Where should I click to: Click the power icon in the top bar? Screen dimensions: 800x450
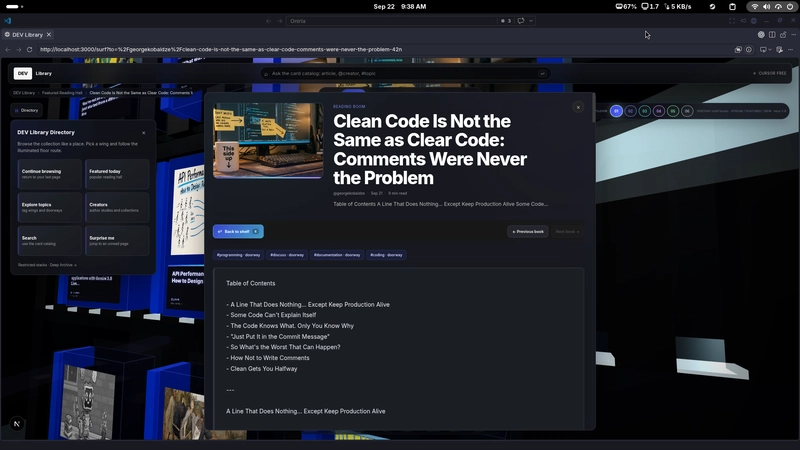790,7
